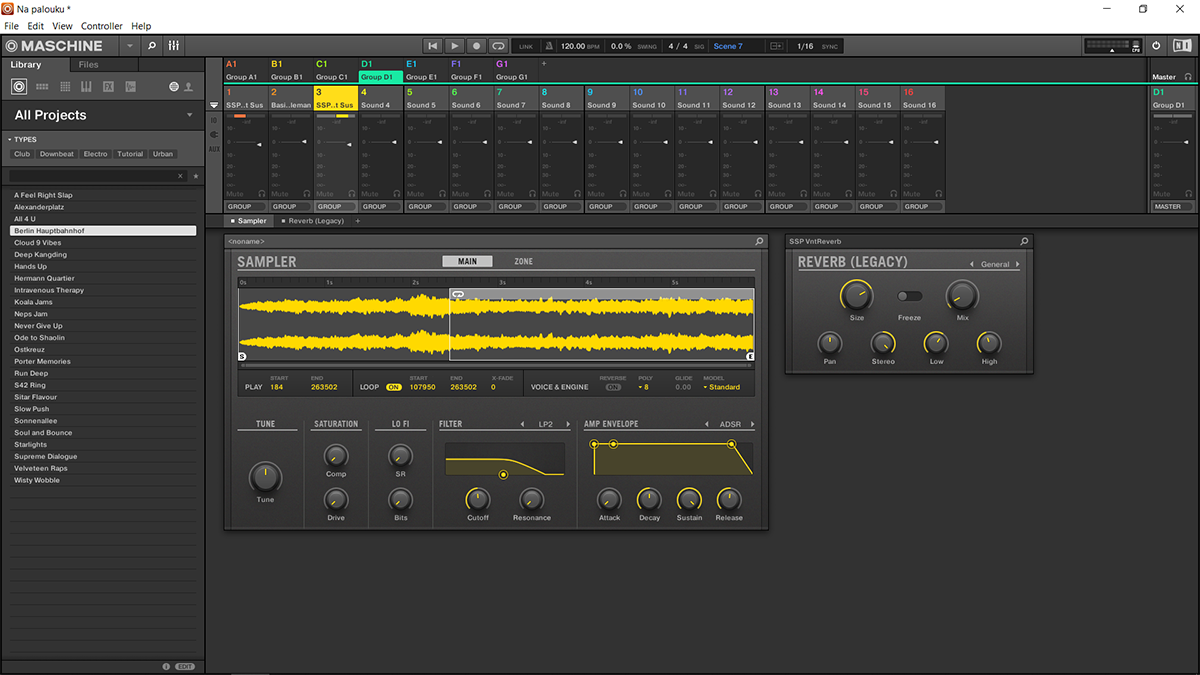Arm recording with the Record button
The image size is (1200, 675).
[x=477, y=46]
